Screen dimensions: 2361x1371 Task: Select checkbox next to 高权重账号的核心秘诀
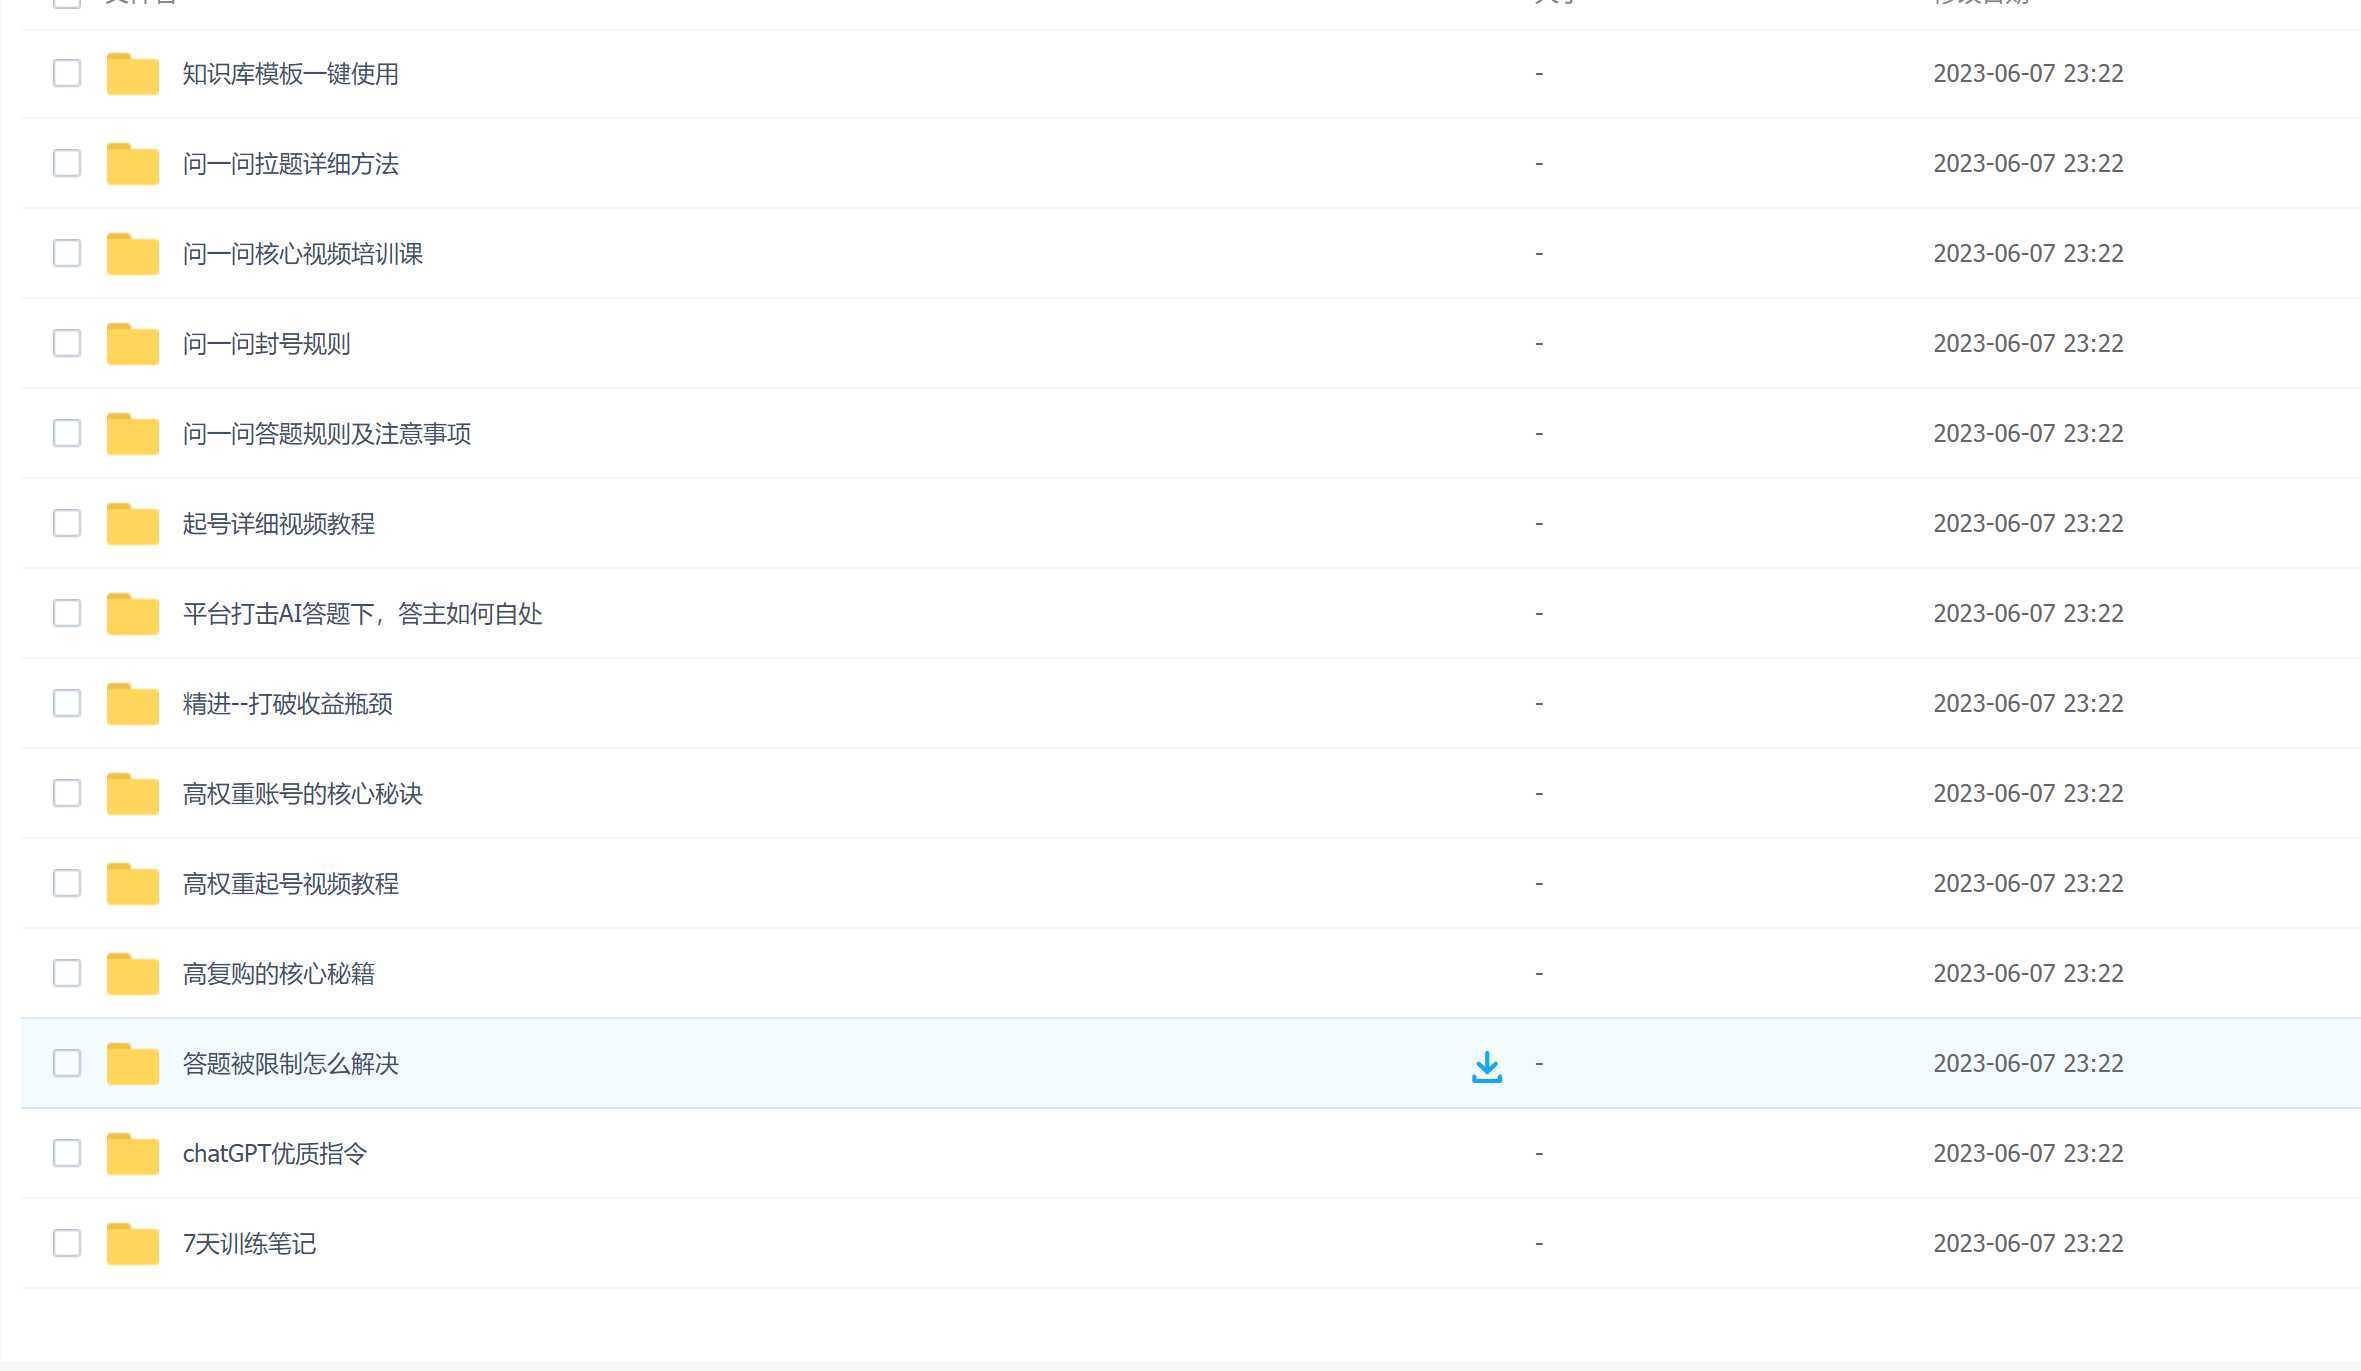click(67, 793)
